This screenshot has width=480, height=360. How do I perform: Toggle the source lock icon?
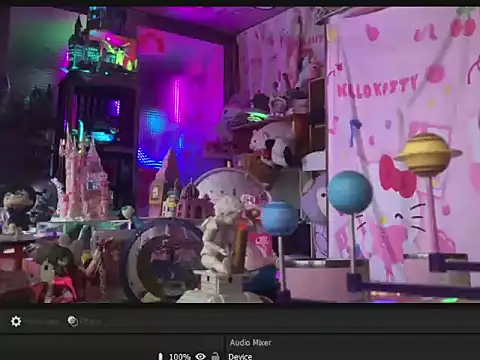tap(215, 356)
